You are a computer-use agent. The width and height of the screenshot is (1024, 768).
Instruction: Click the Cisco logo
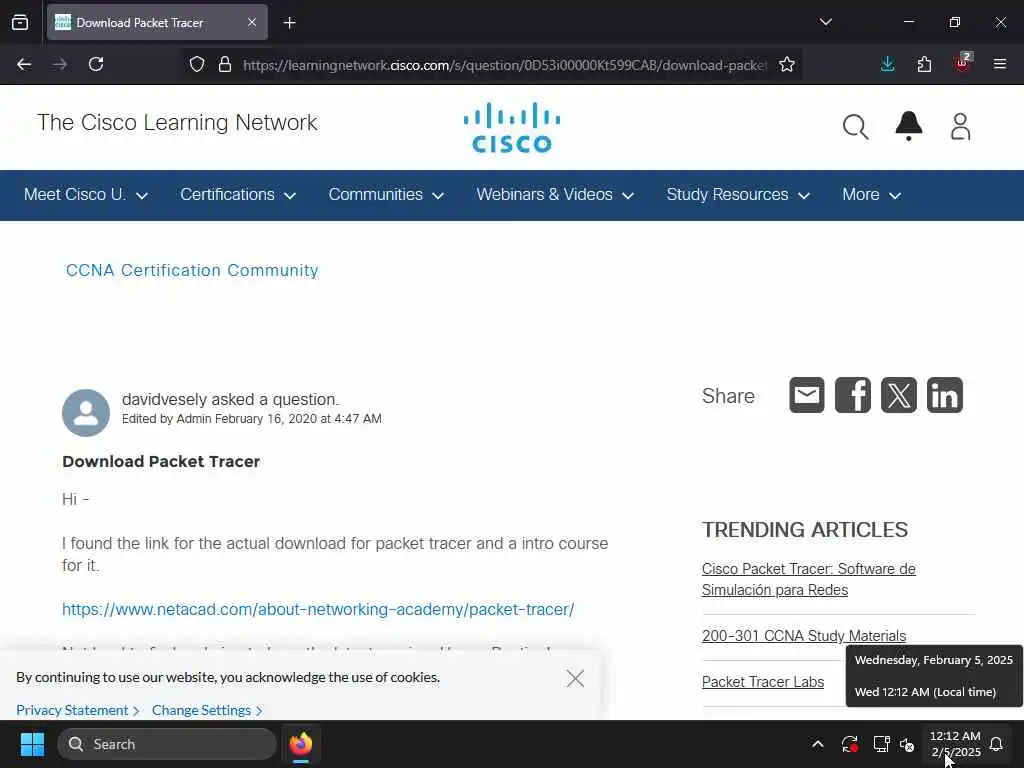512,127
